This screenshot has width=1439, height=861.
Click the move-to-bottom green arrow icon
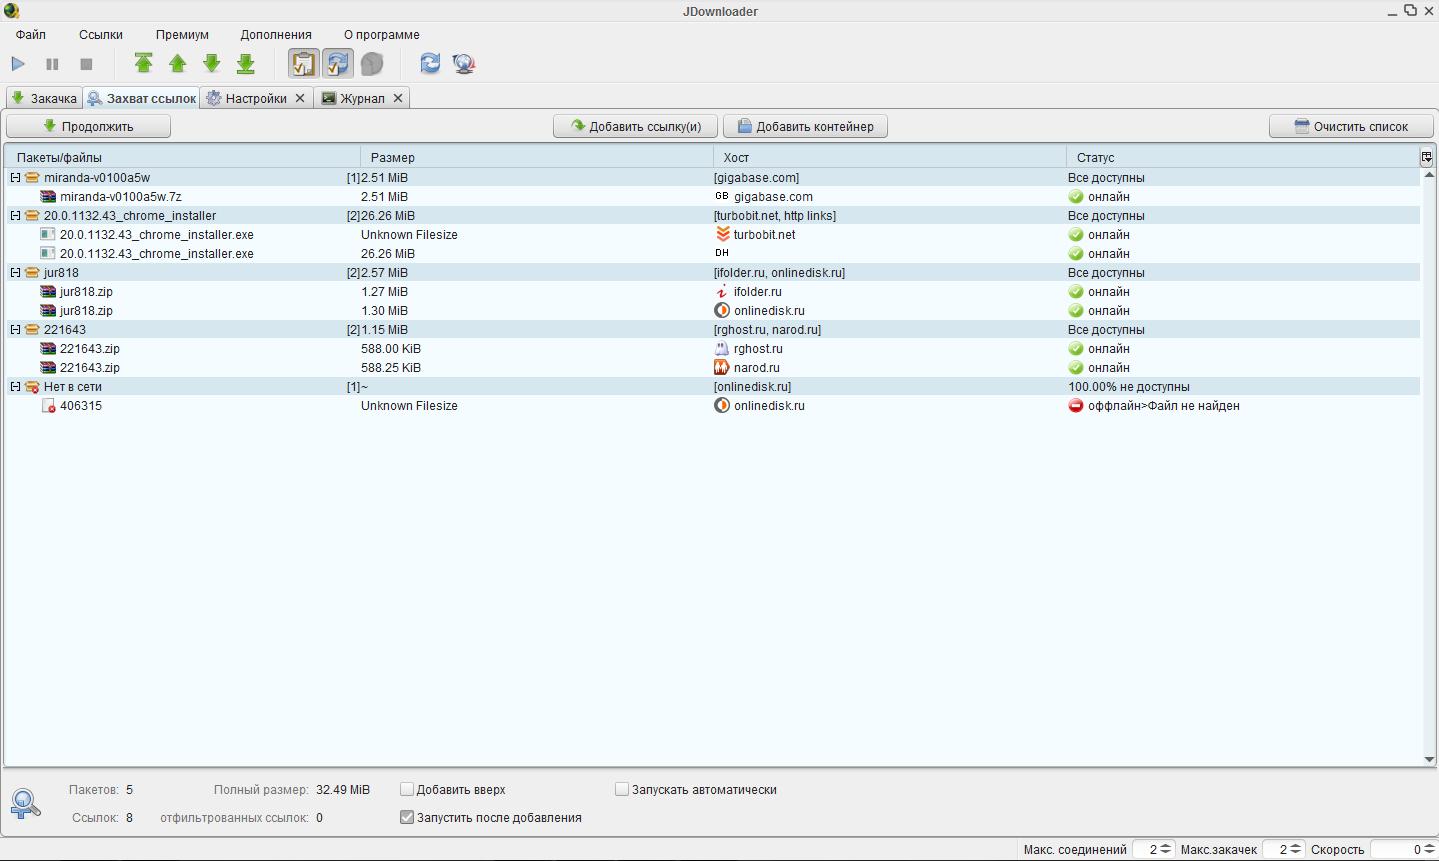coord(246,64)
